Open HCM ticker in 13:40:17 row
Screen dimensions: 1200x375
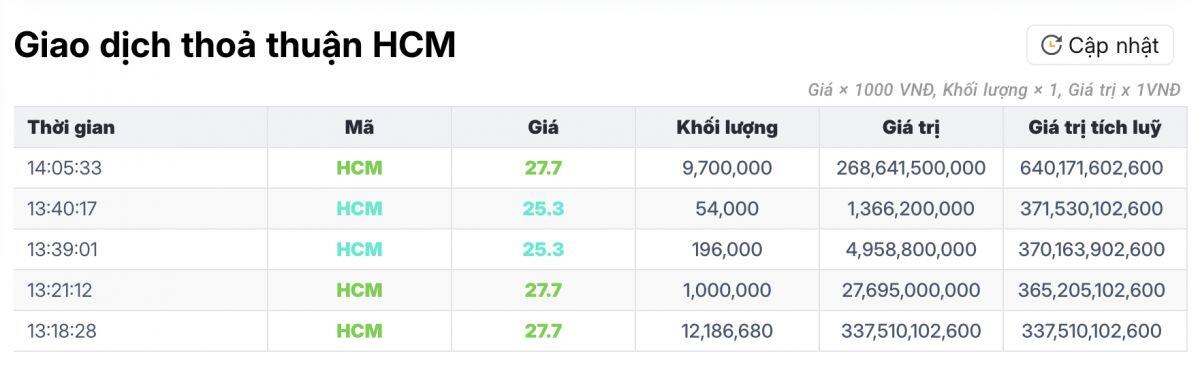click(x=359, y=209)
